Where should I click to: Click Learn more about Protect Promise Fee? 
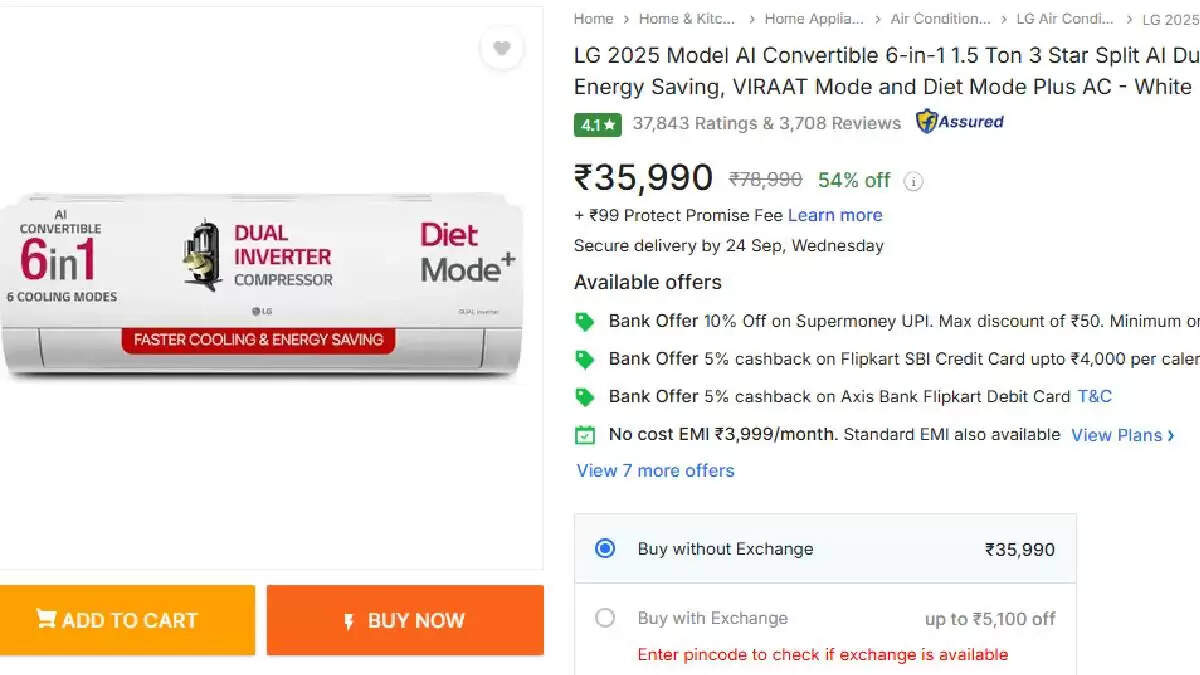coord(834,215)
